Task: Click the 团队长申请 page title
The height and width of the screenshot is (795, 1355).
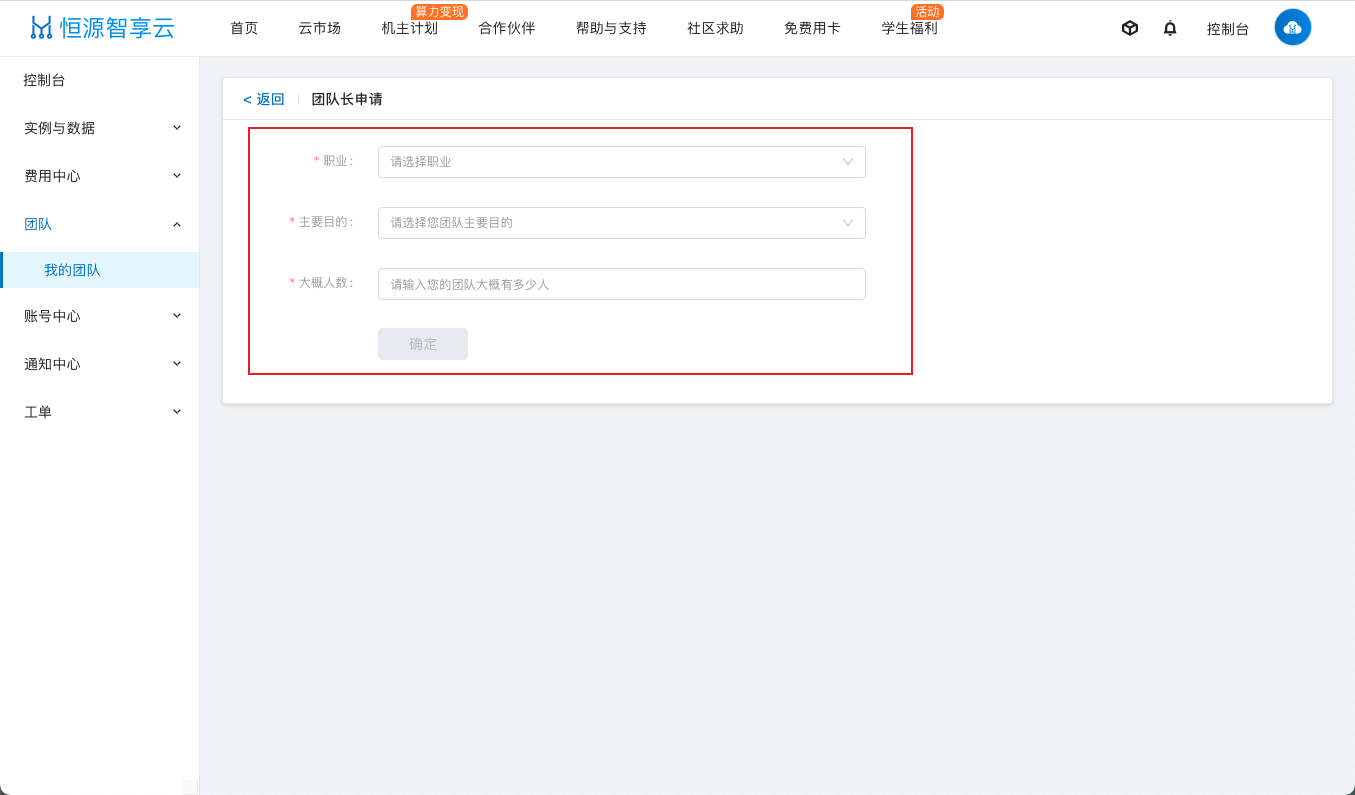Action: (347, 99)
